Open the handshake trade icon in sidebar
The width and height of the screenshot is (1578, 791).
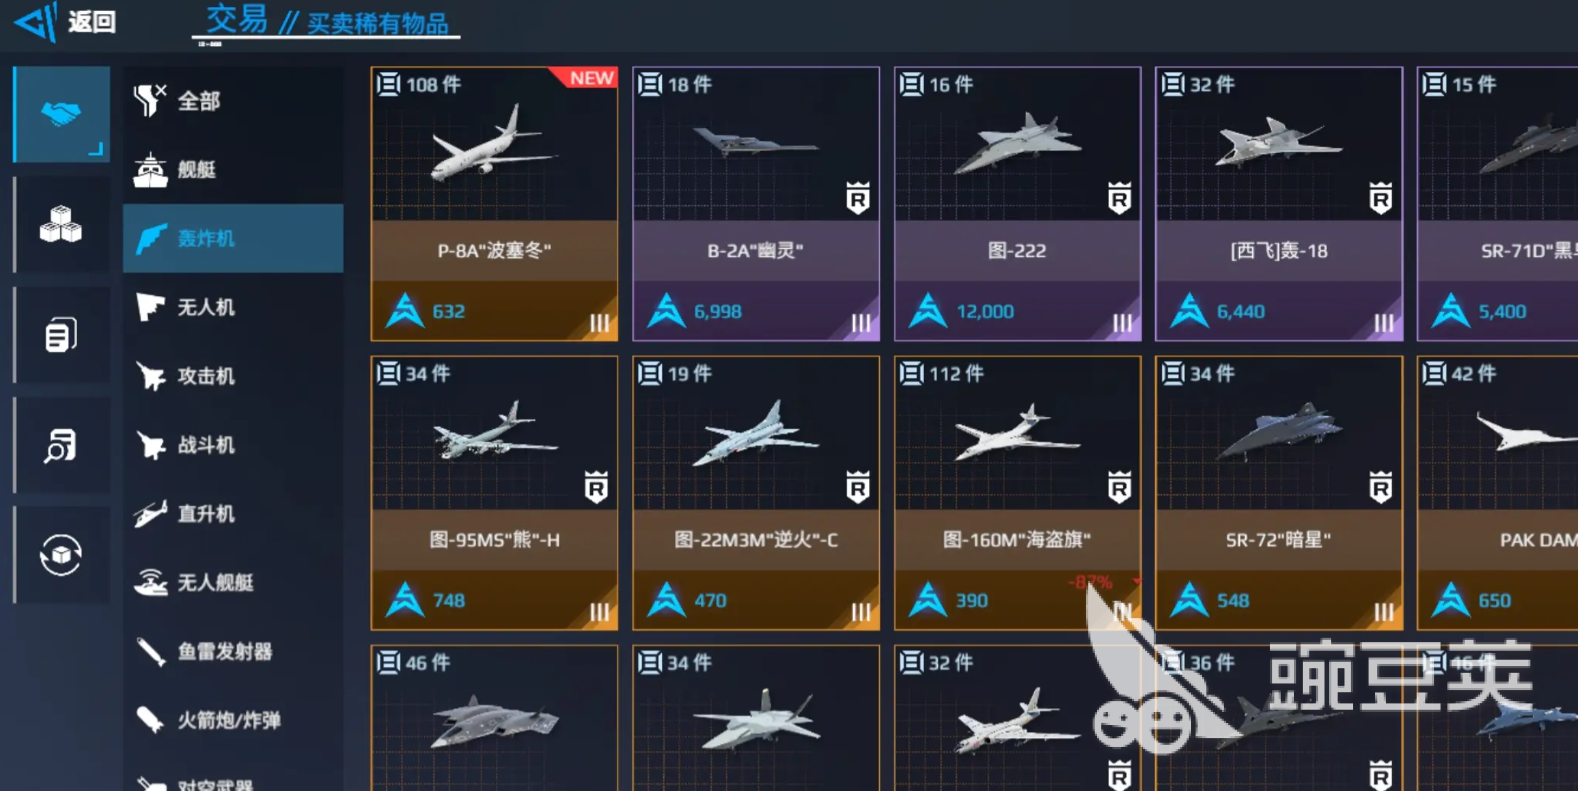pyautogui.click(x=61, y=114)
